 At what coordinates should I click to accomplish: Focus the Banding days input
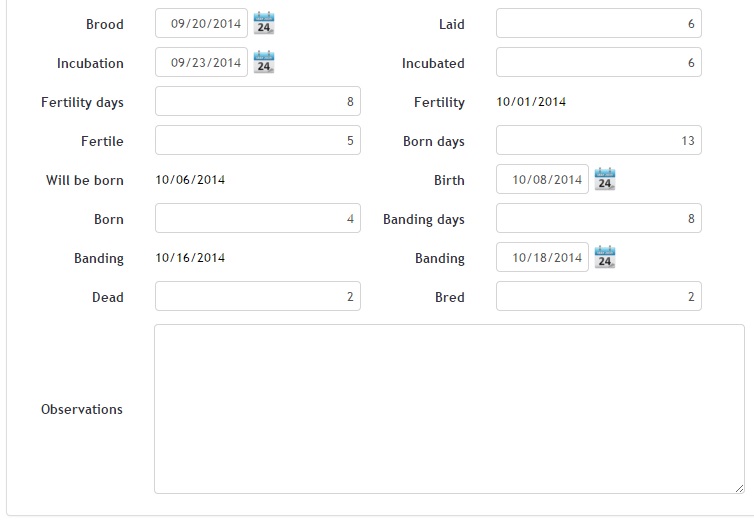point(598,219)
